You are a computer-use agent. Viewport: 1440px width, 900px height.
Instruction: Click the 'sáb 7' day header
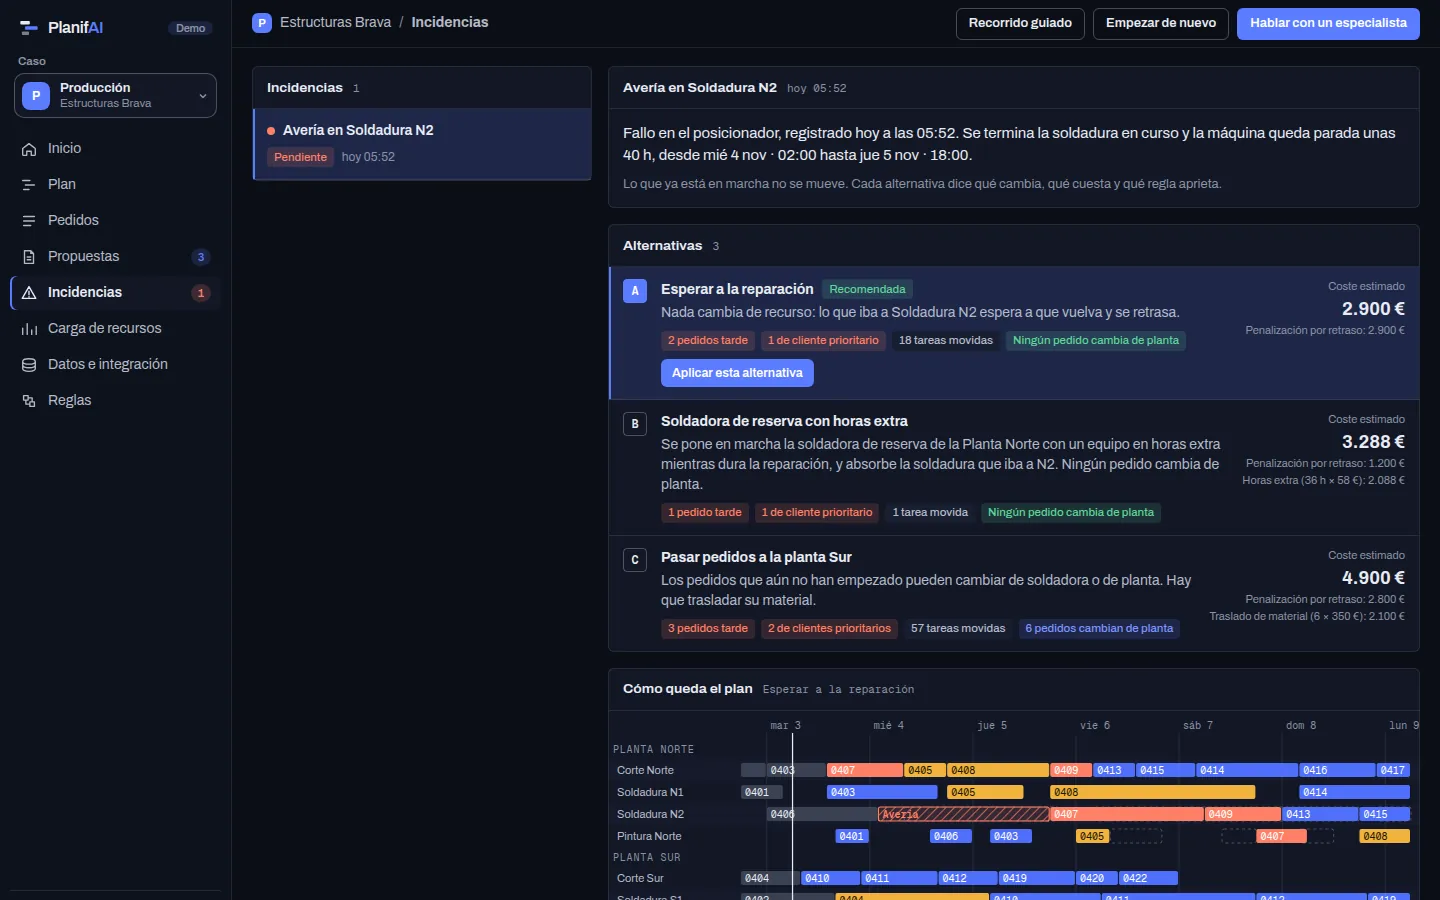(x=1197, y=725)
